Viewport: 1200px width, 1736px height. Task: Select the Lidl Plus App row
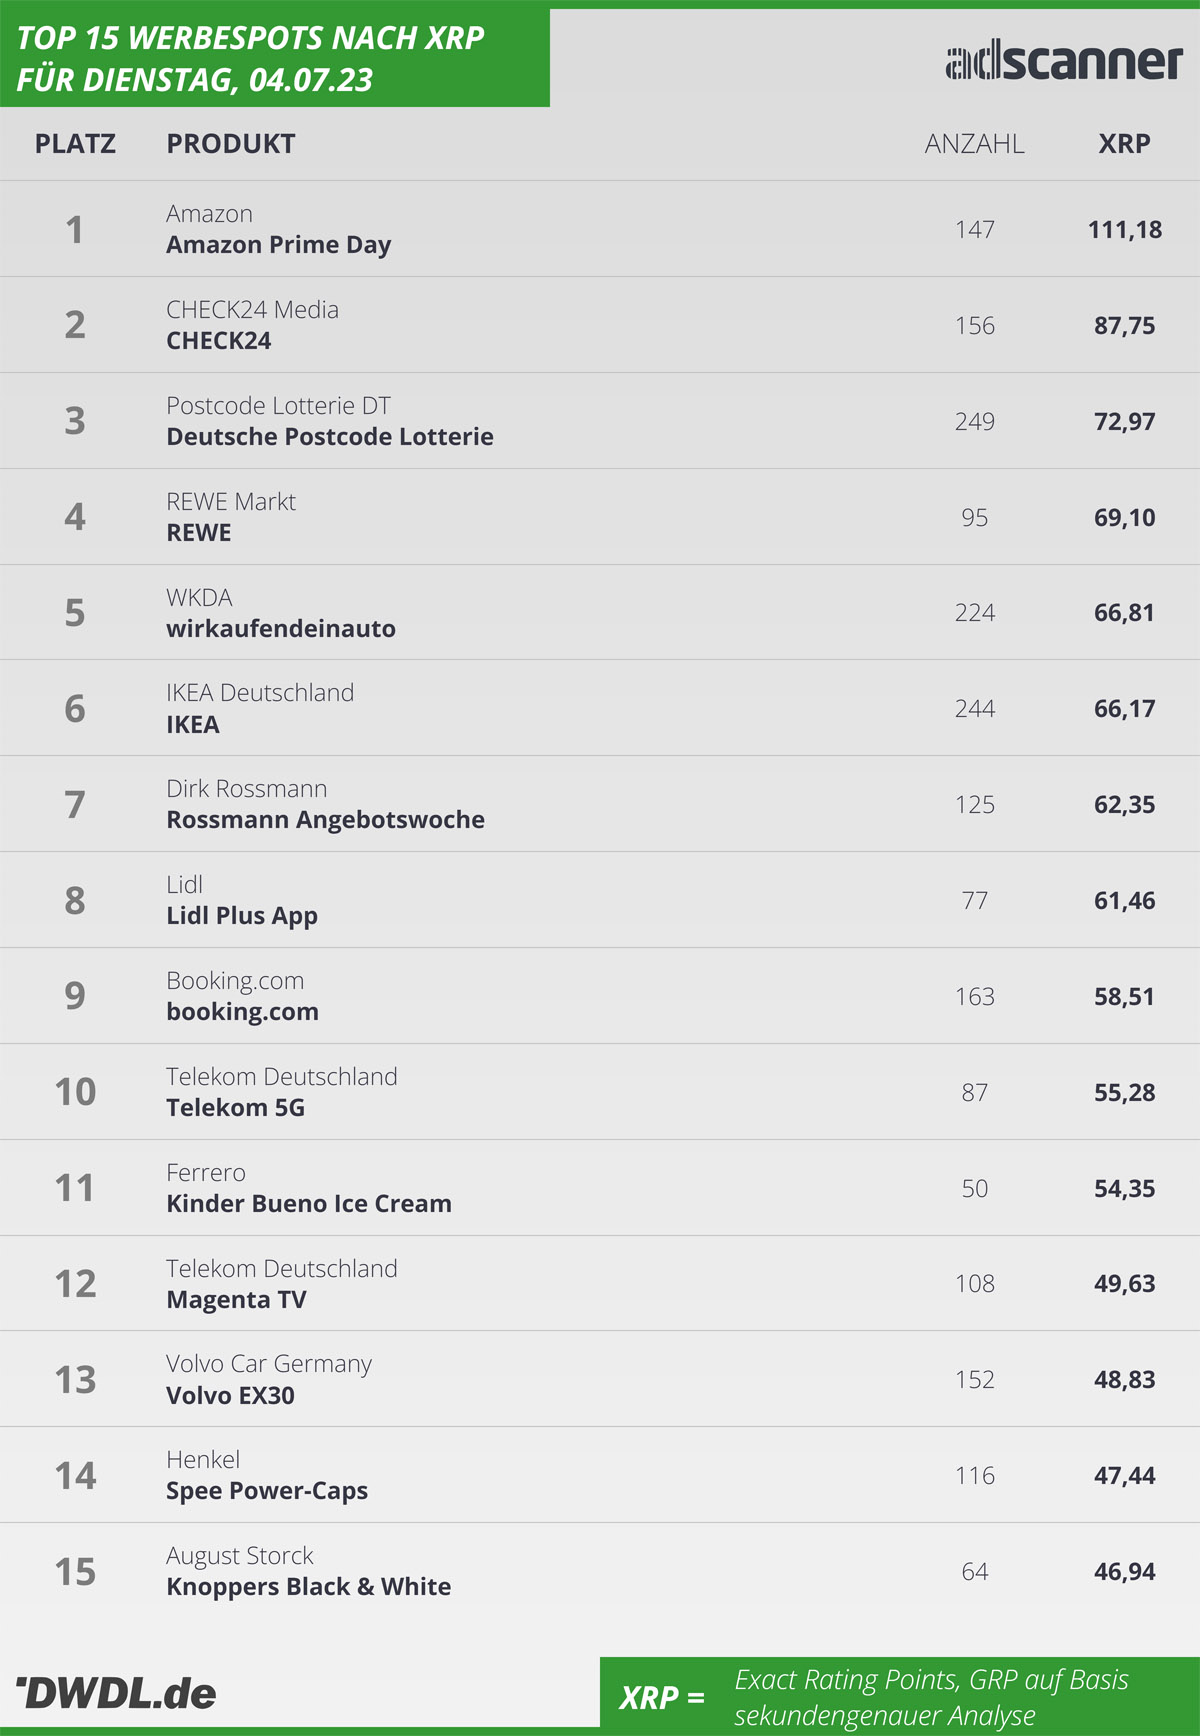600,900
